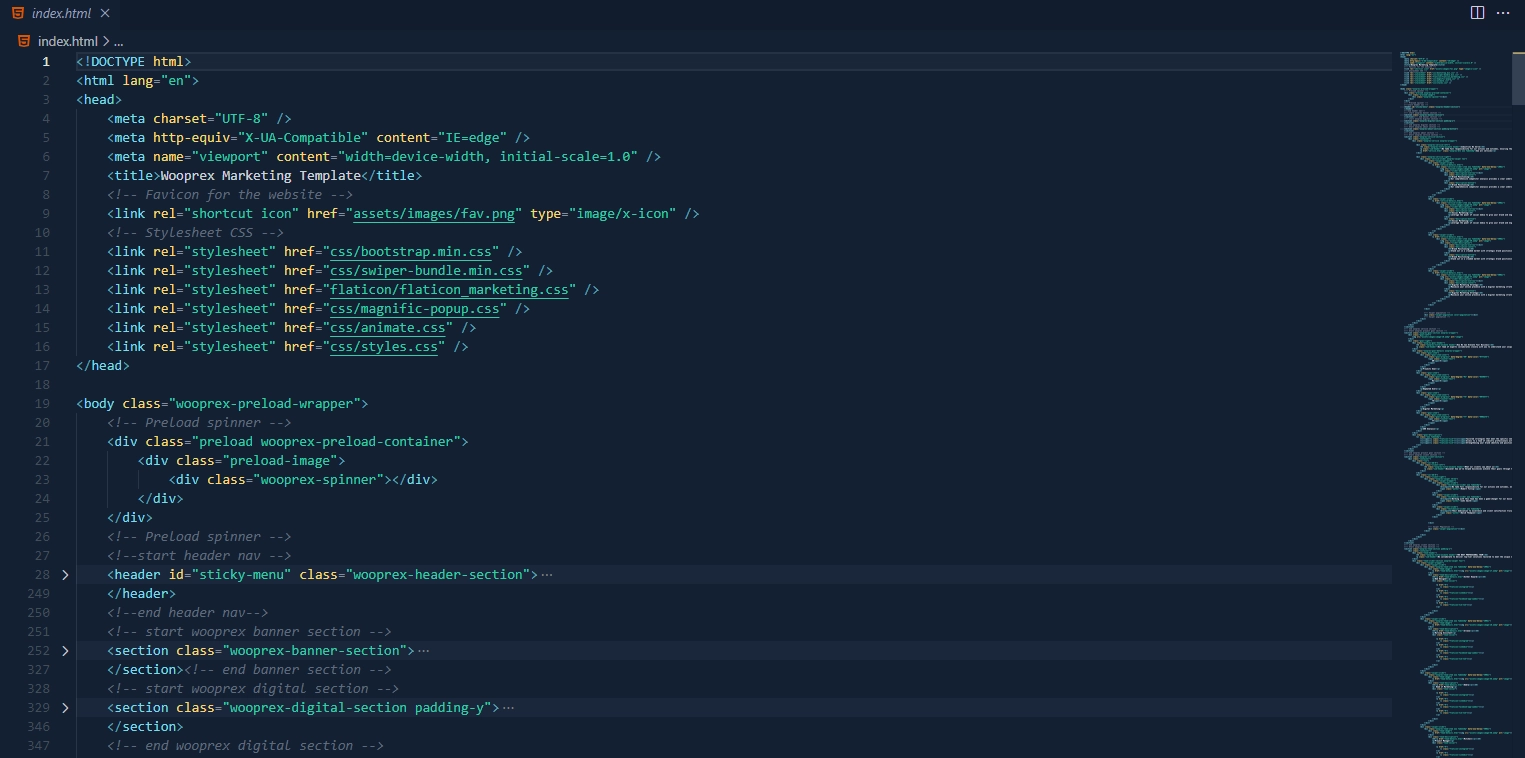Click line number 19 in the gutter

tap(42, 403)
